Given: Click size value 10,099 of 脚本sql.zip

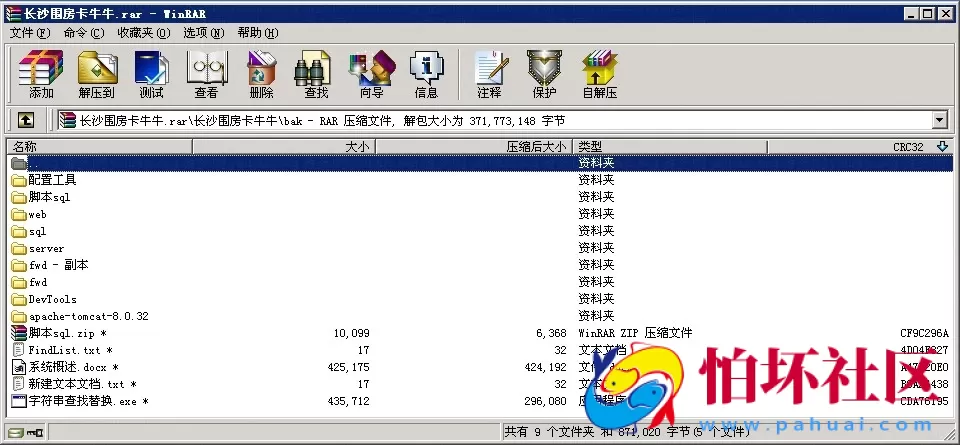Looking at the screenshot, I should [351, 334].
